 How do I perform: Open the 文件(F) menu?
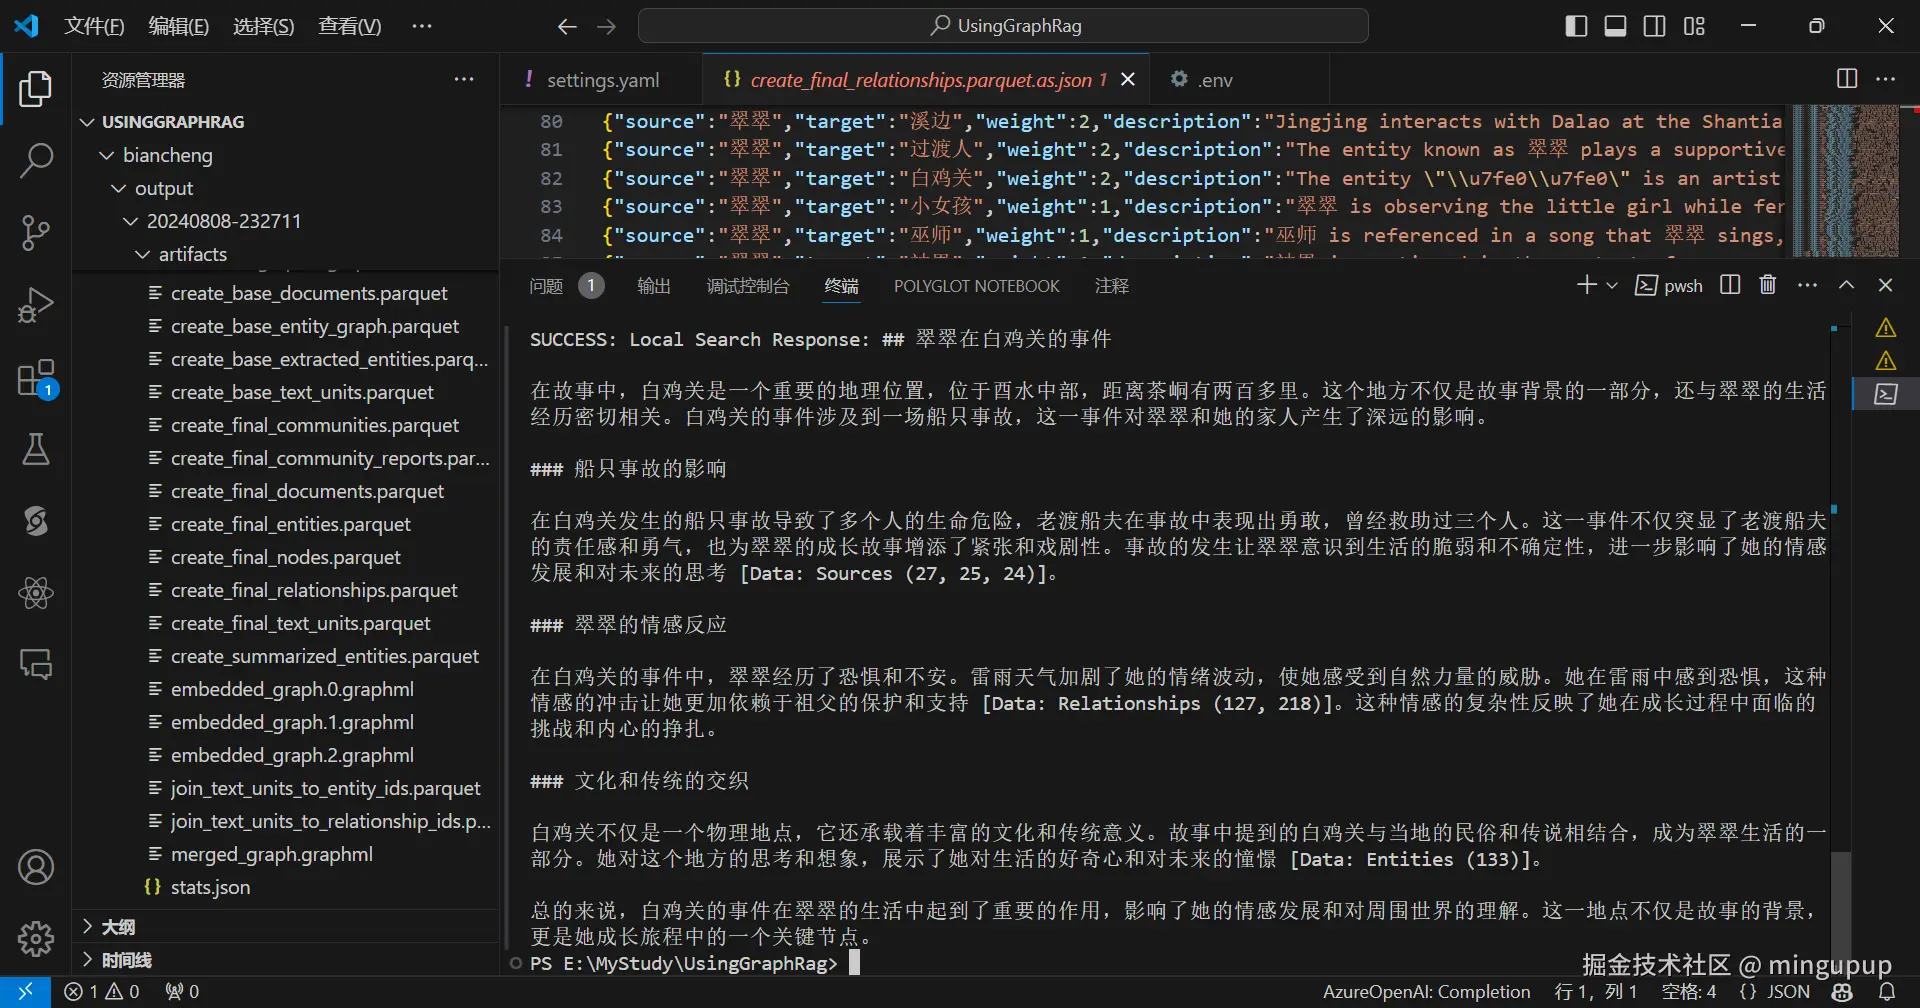[95, 26]
